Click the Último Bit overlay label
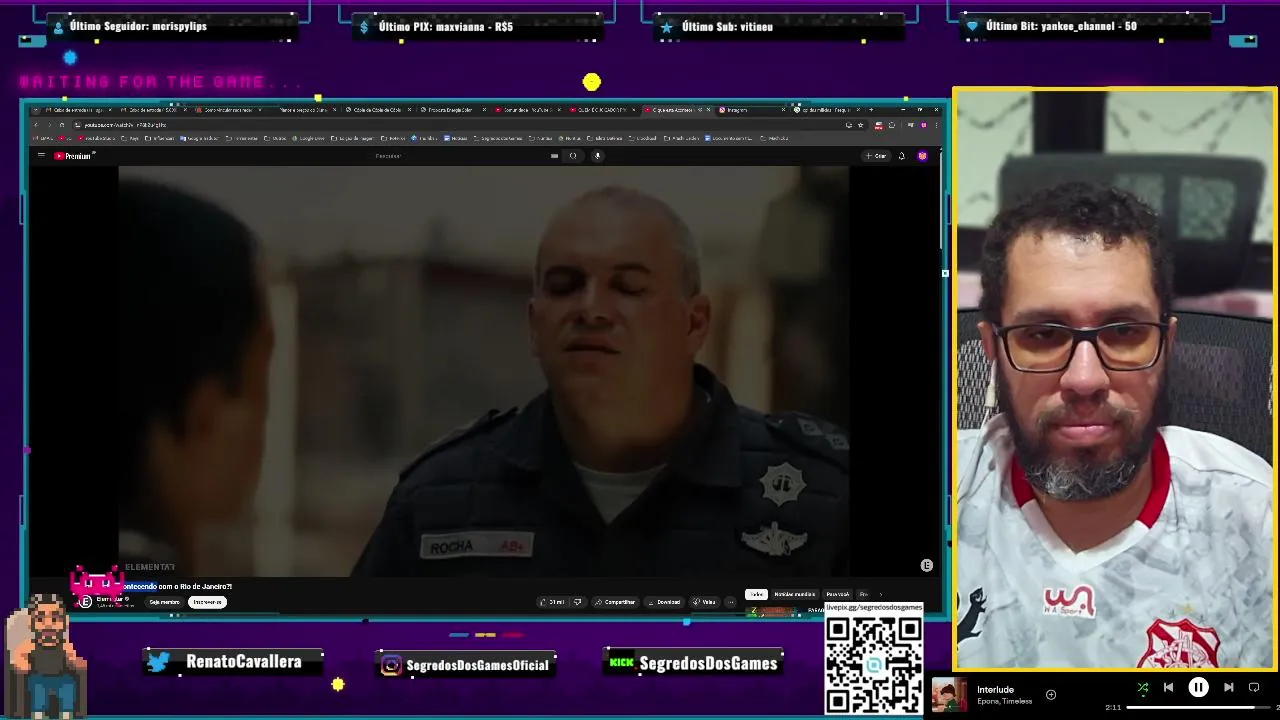The width and height of the screenshot is (1280, 720). (1061, 26)
